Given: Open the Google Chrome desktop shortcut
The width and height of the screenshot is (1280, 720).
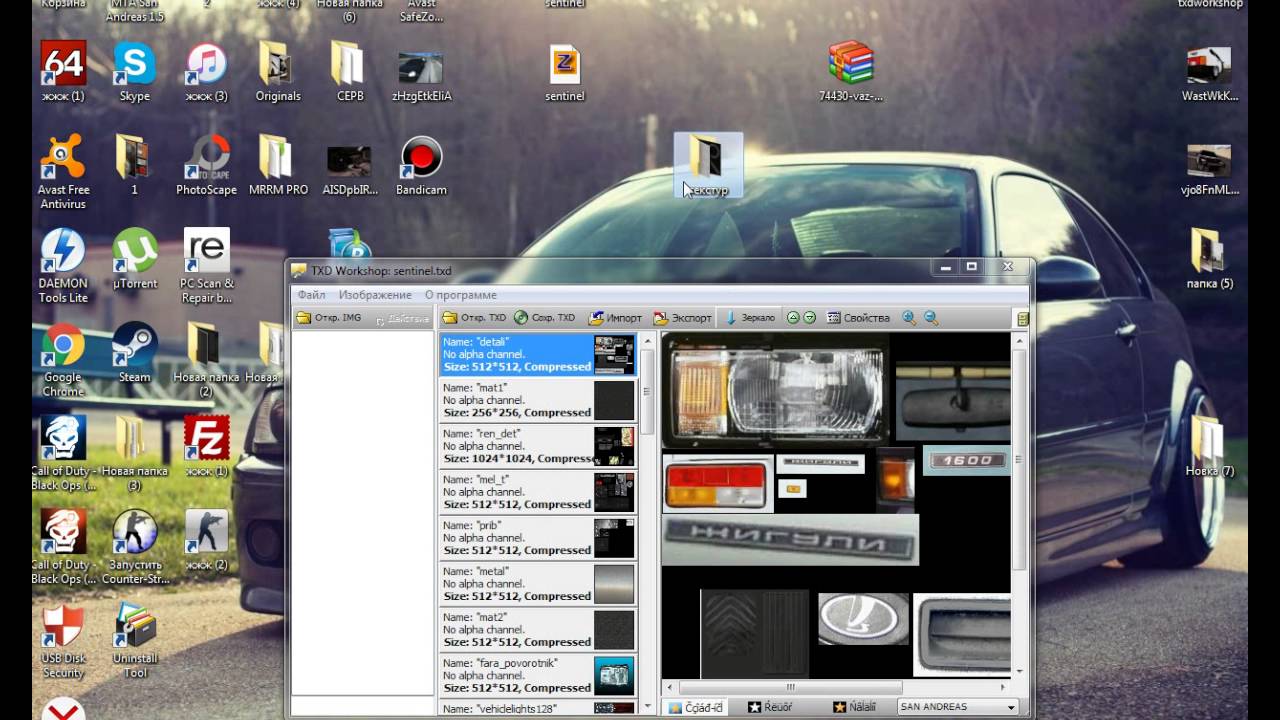Looking at the screenshot, I should [62, 361].
